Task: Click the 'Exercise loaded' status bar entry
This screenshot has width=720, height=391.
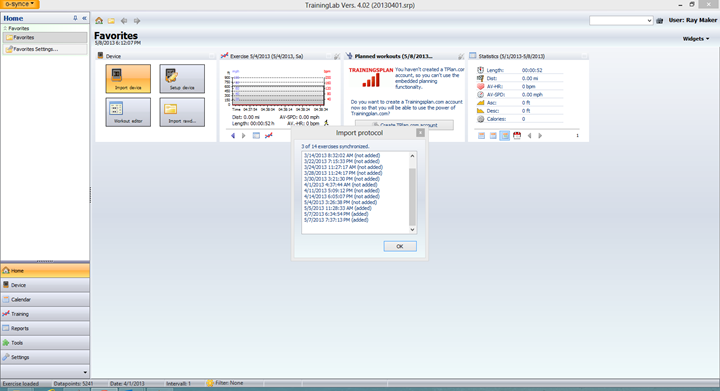Action: pyautogui.click(x=21, y=384)
